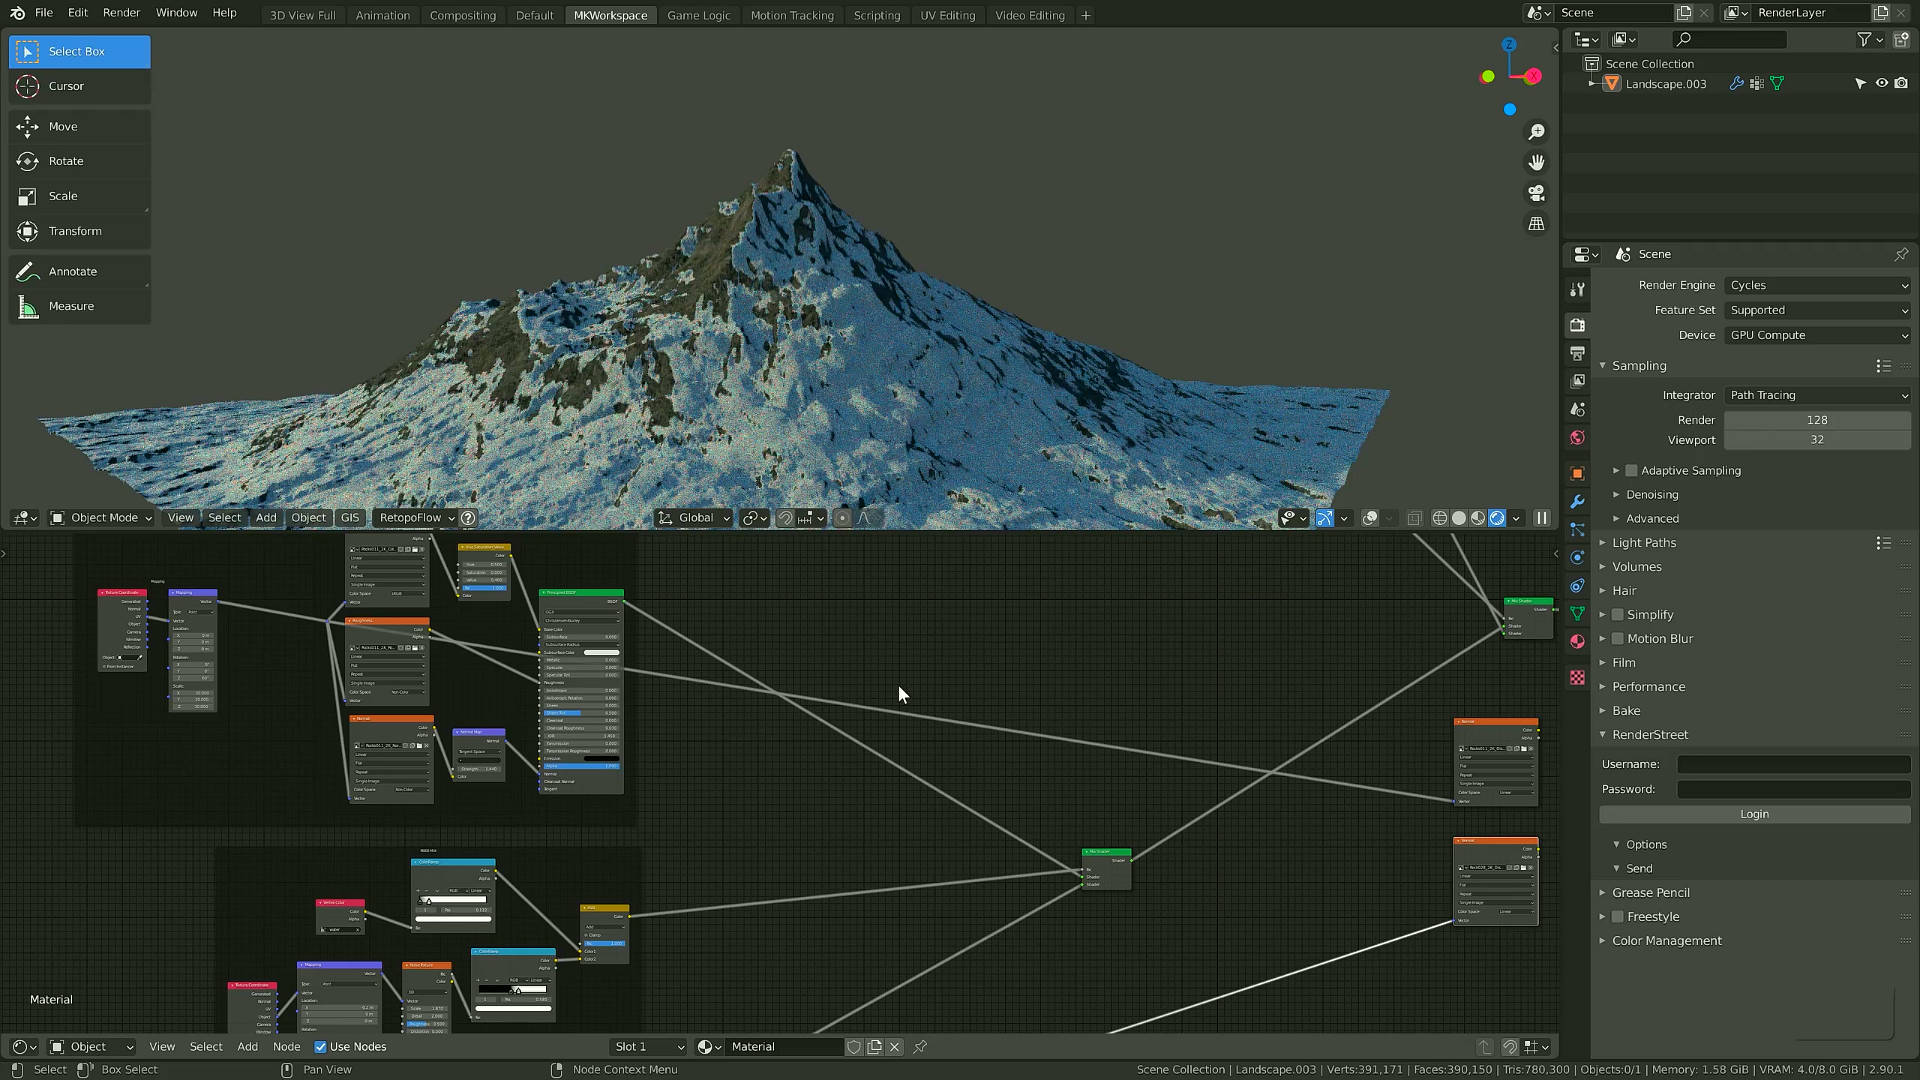This screenshot has width=1920, height=1080.
Task: Select the Annotate tool
Action: coord(80,271)
